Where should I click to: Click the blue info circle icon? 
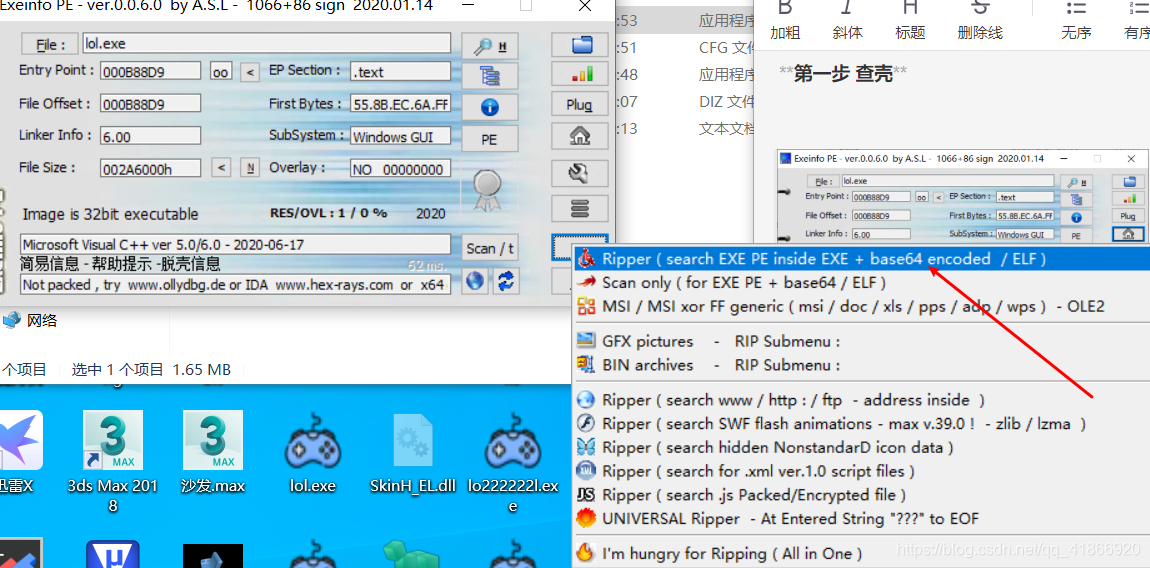tap(490, 107)
